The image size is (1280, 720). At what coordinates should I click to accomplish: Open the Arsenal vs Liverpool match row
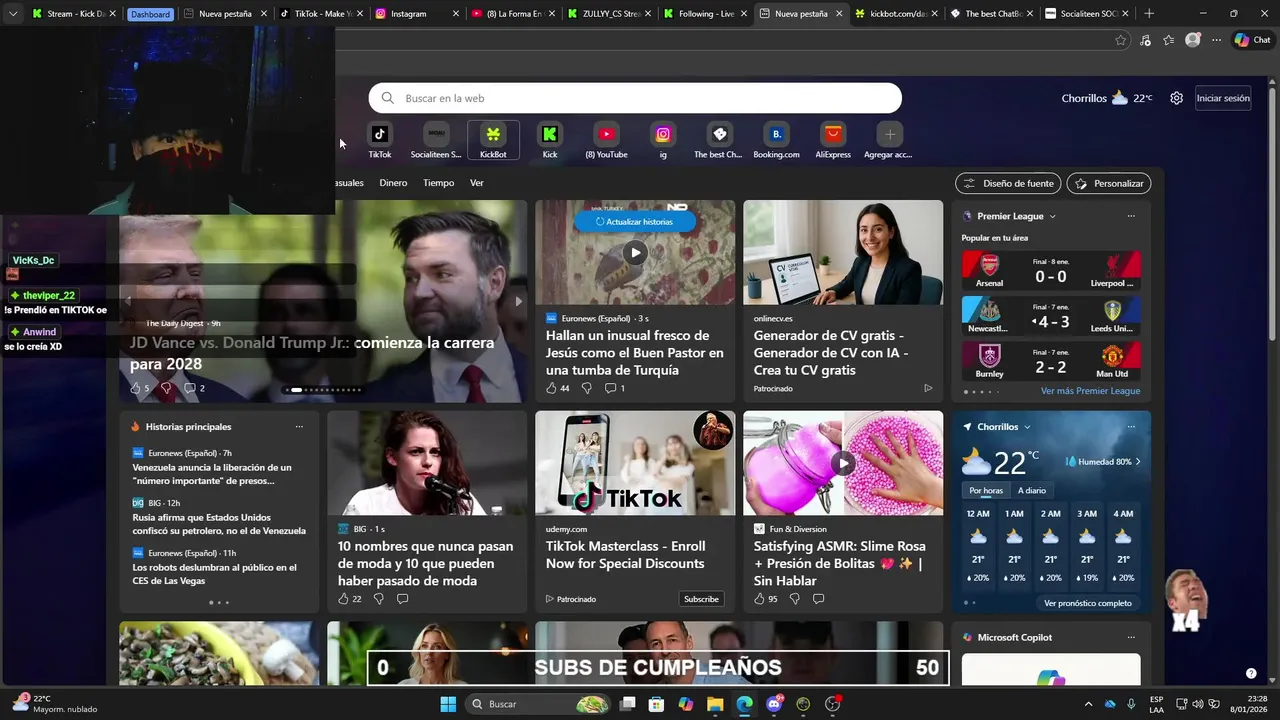[x=1051, y=270]
